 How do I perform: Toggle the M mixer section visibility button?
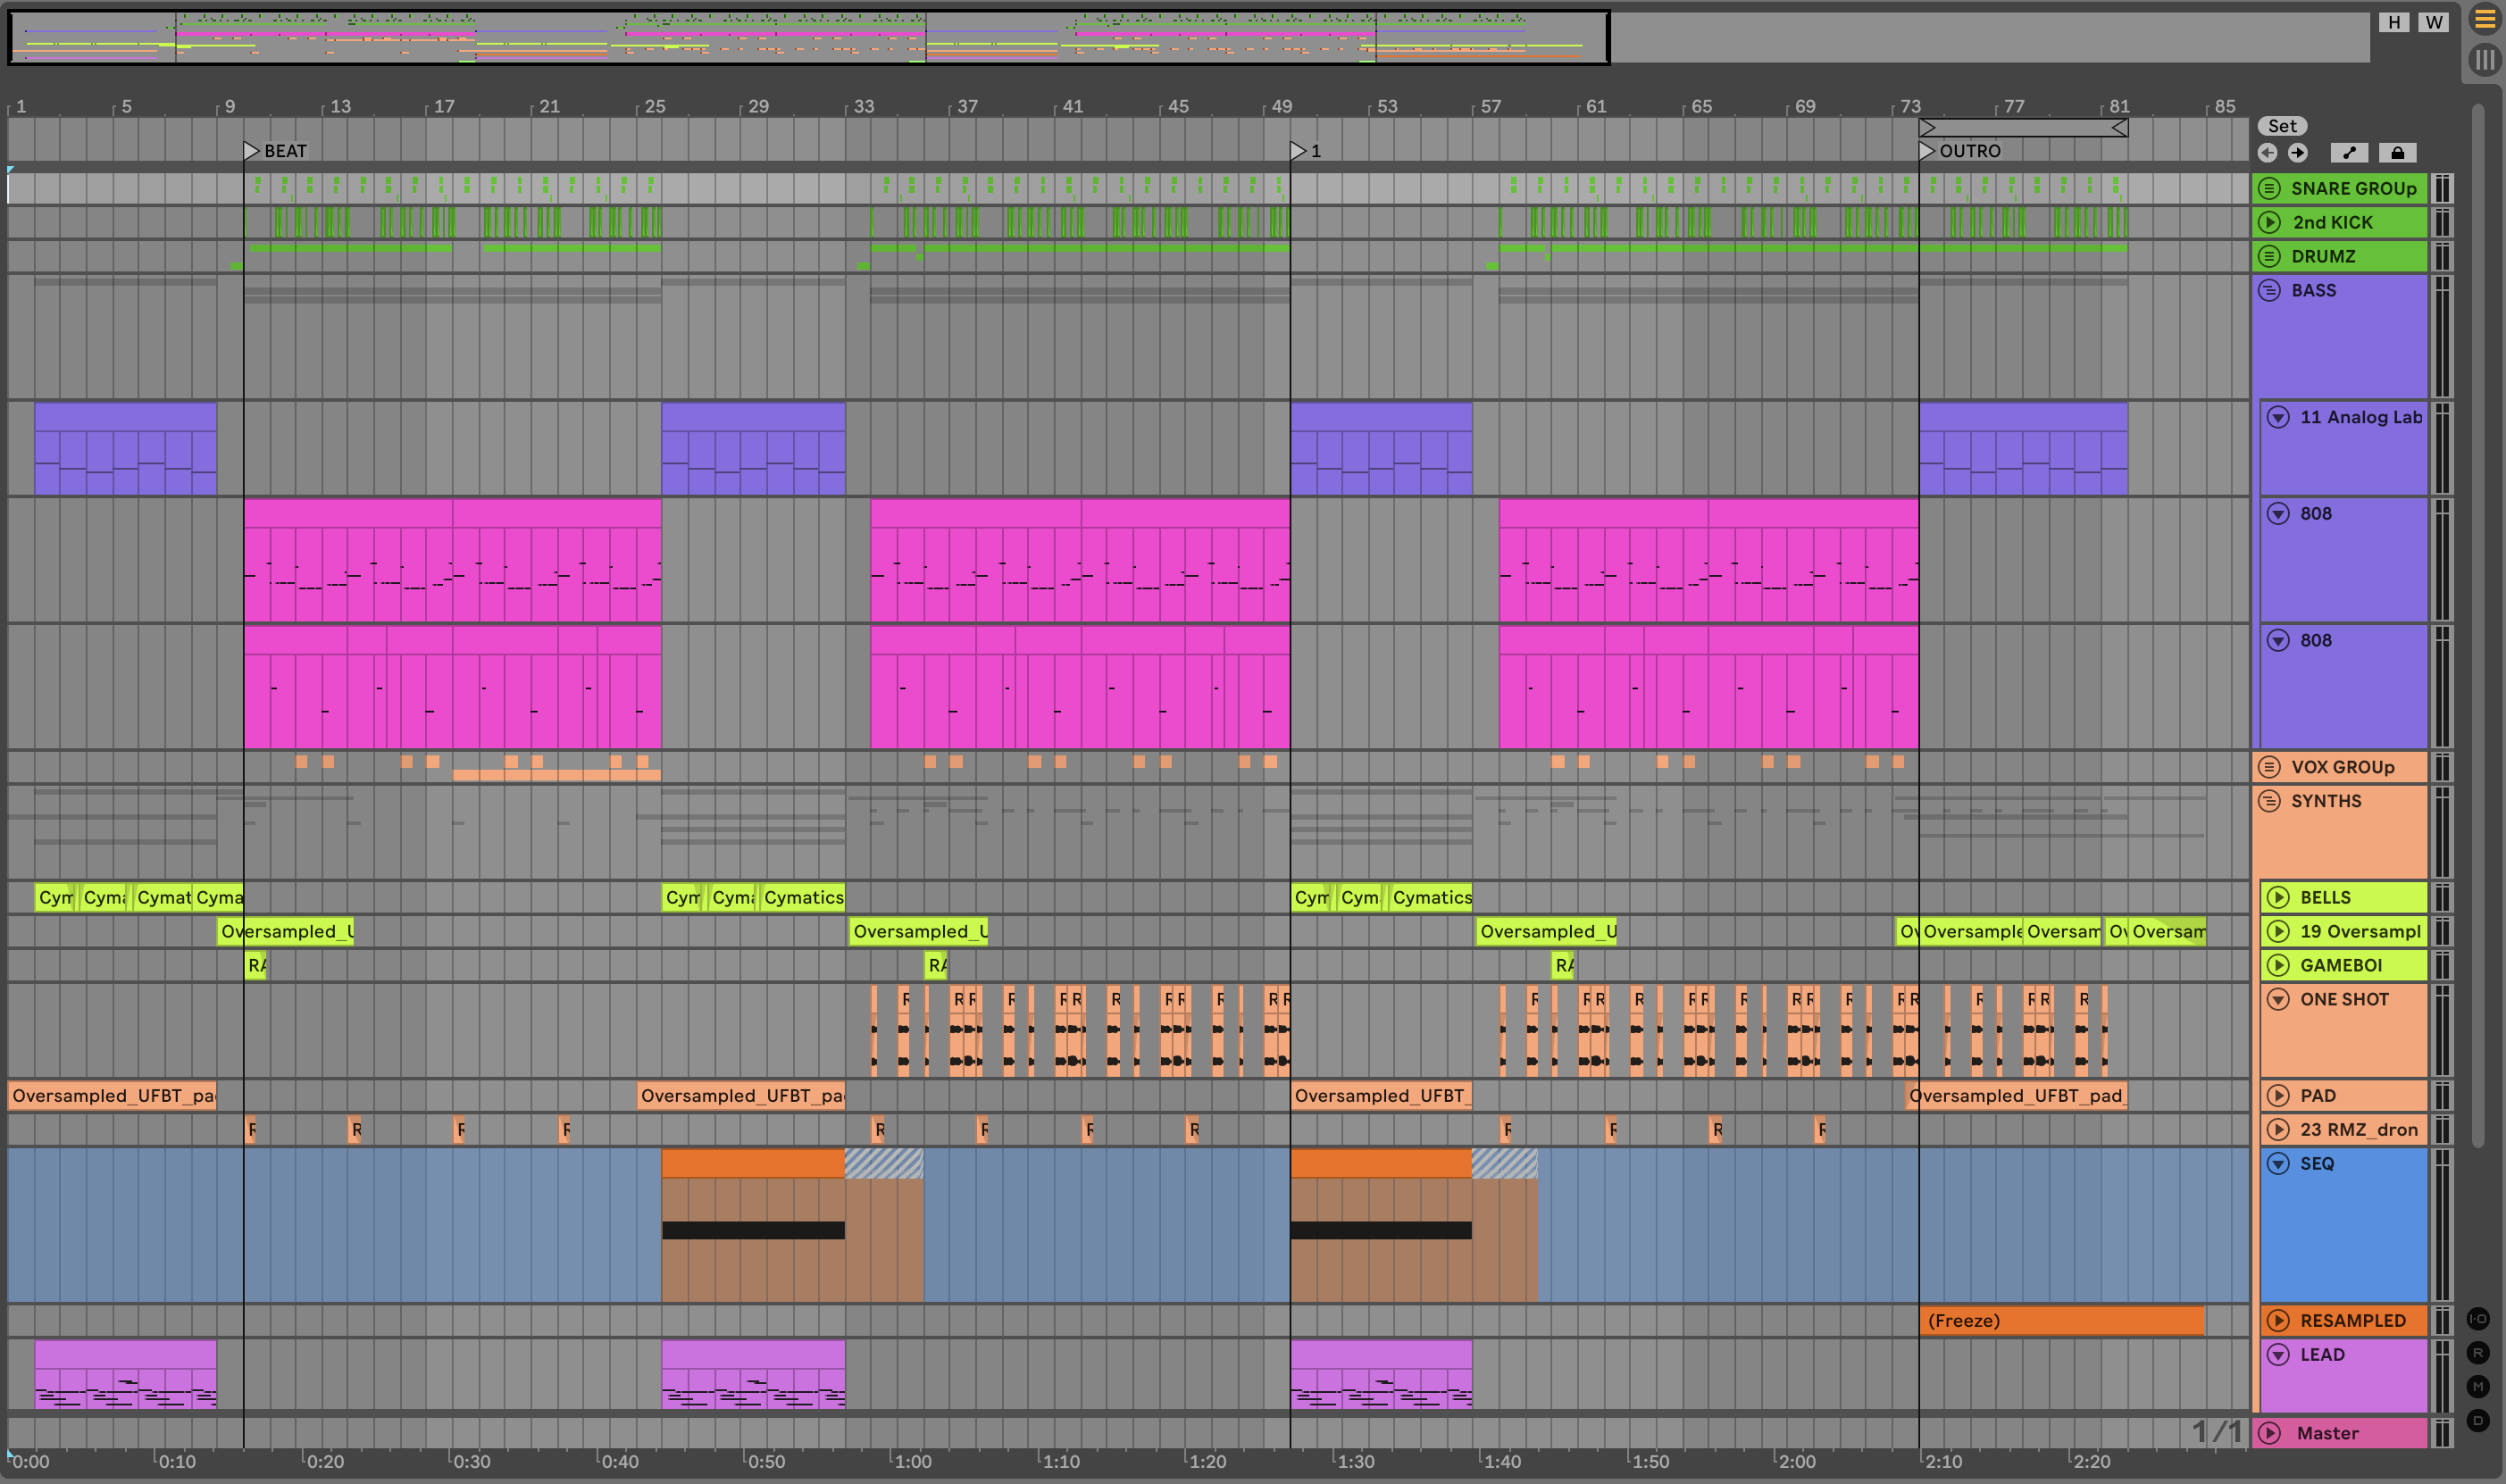[x=2478, y=1386]
